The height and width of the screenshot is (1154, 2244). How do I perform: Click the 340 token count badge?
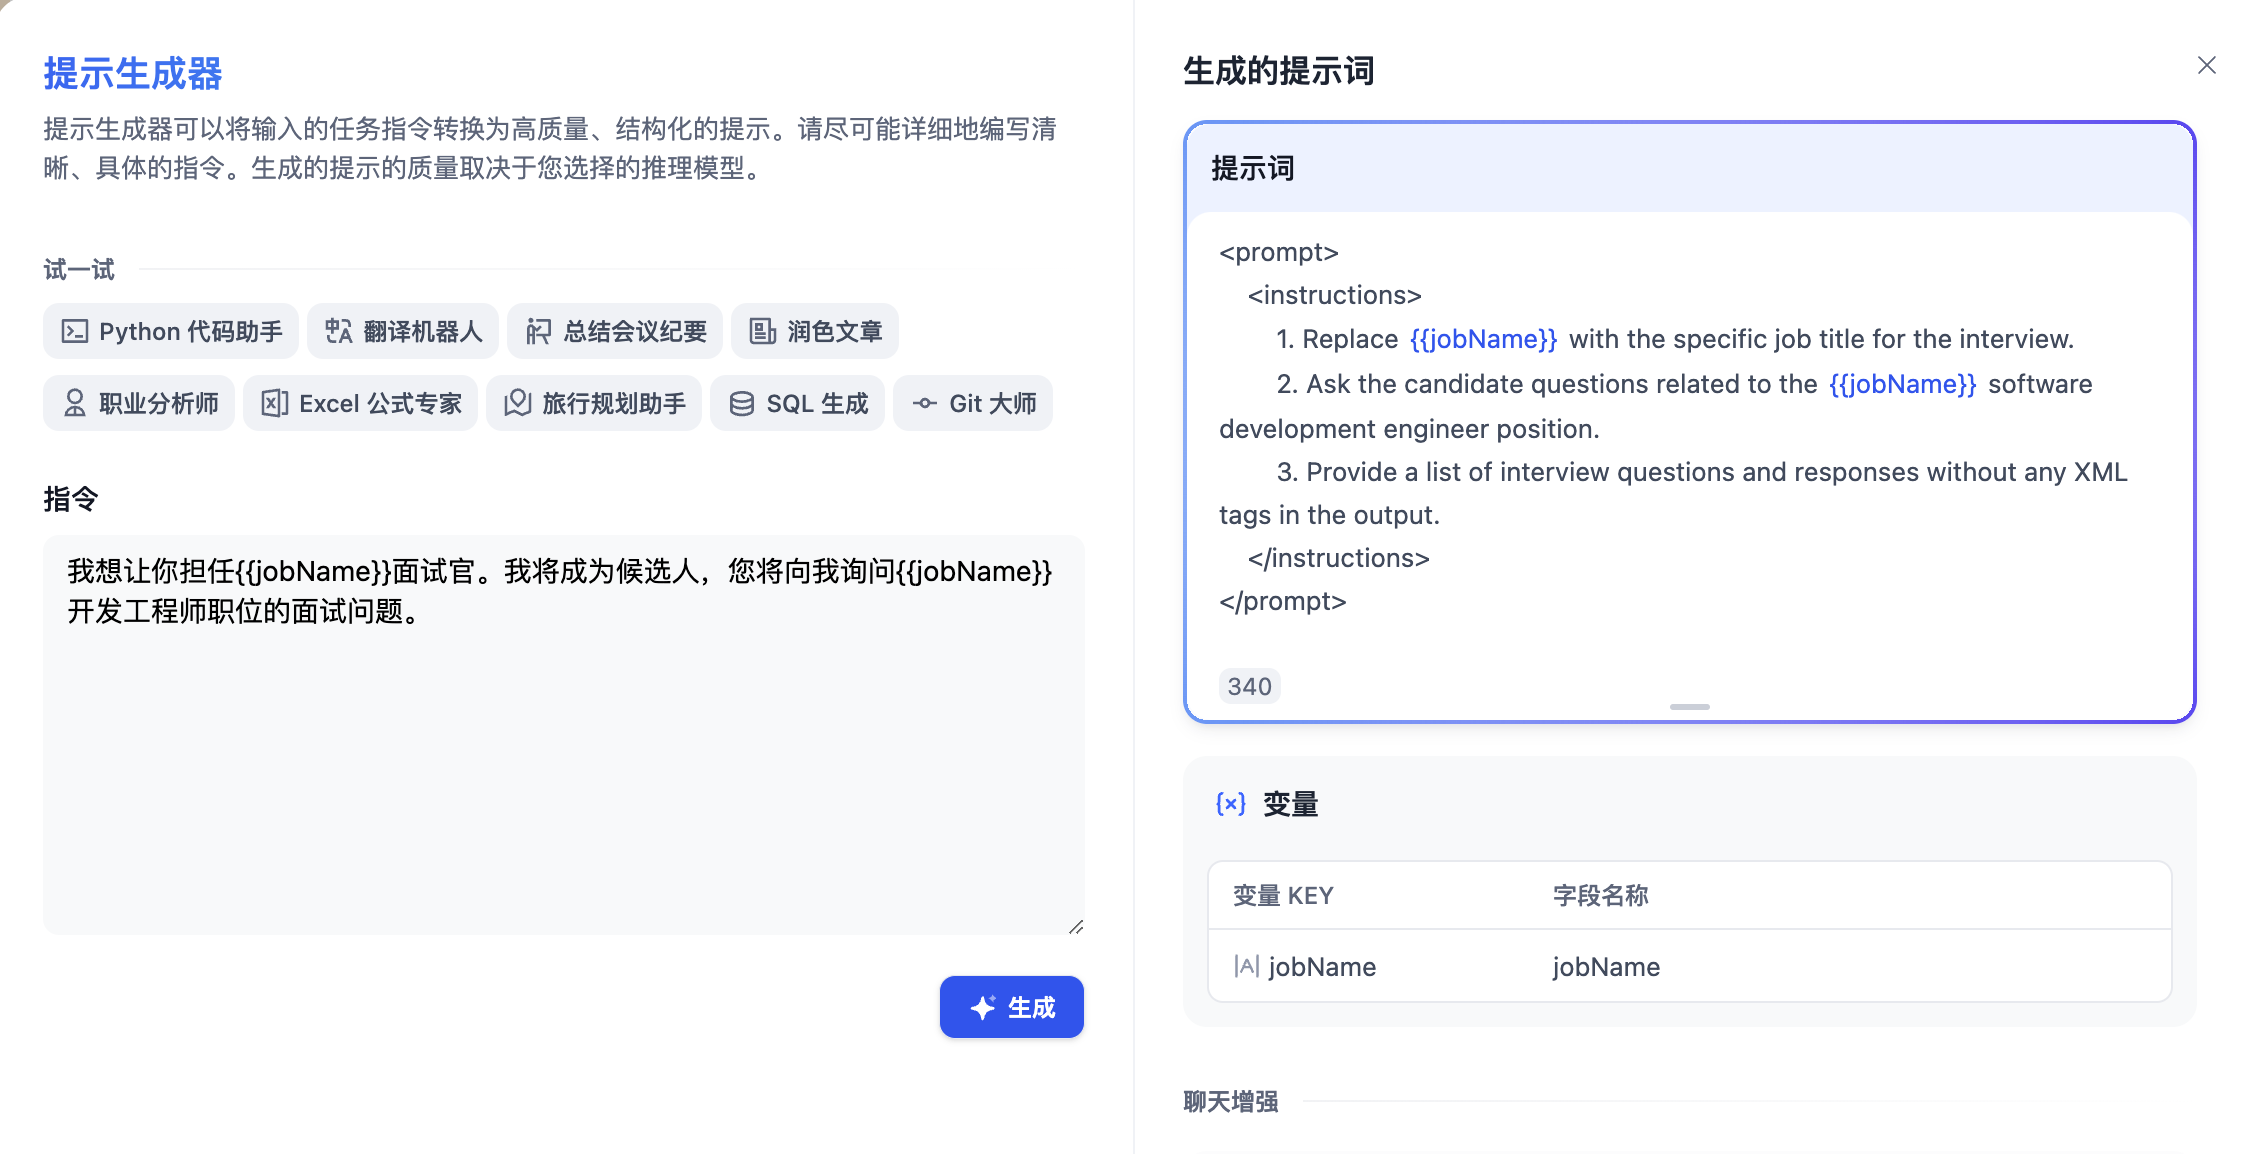click(1249, 685)
